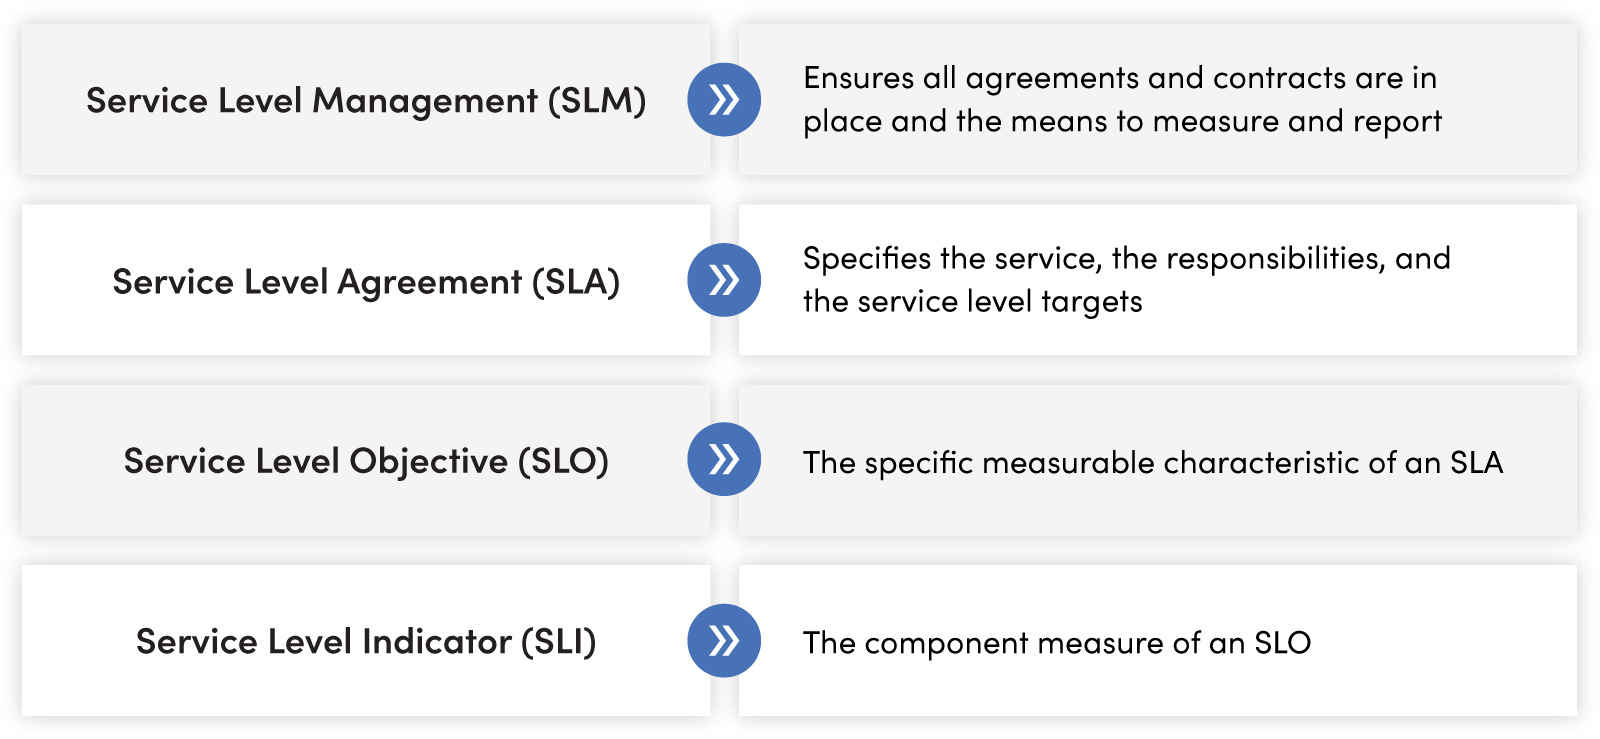Select the Service Level Agreement (SLA) heading
Image resolution: width=1600 pixels, height=739 pixels.
coord(365,282)
